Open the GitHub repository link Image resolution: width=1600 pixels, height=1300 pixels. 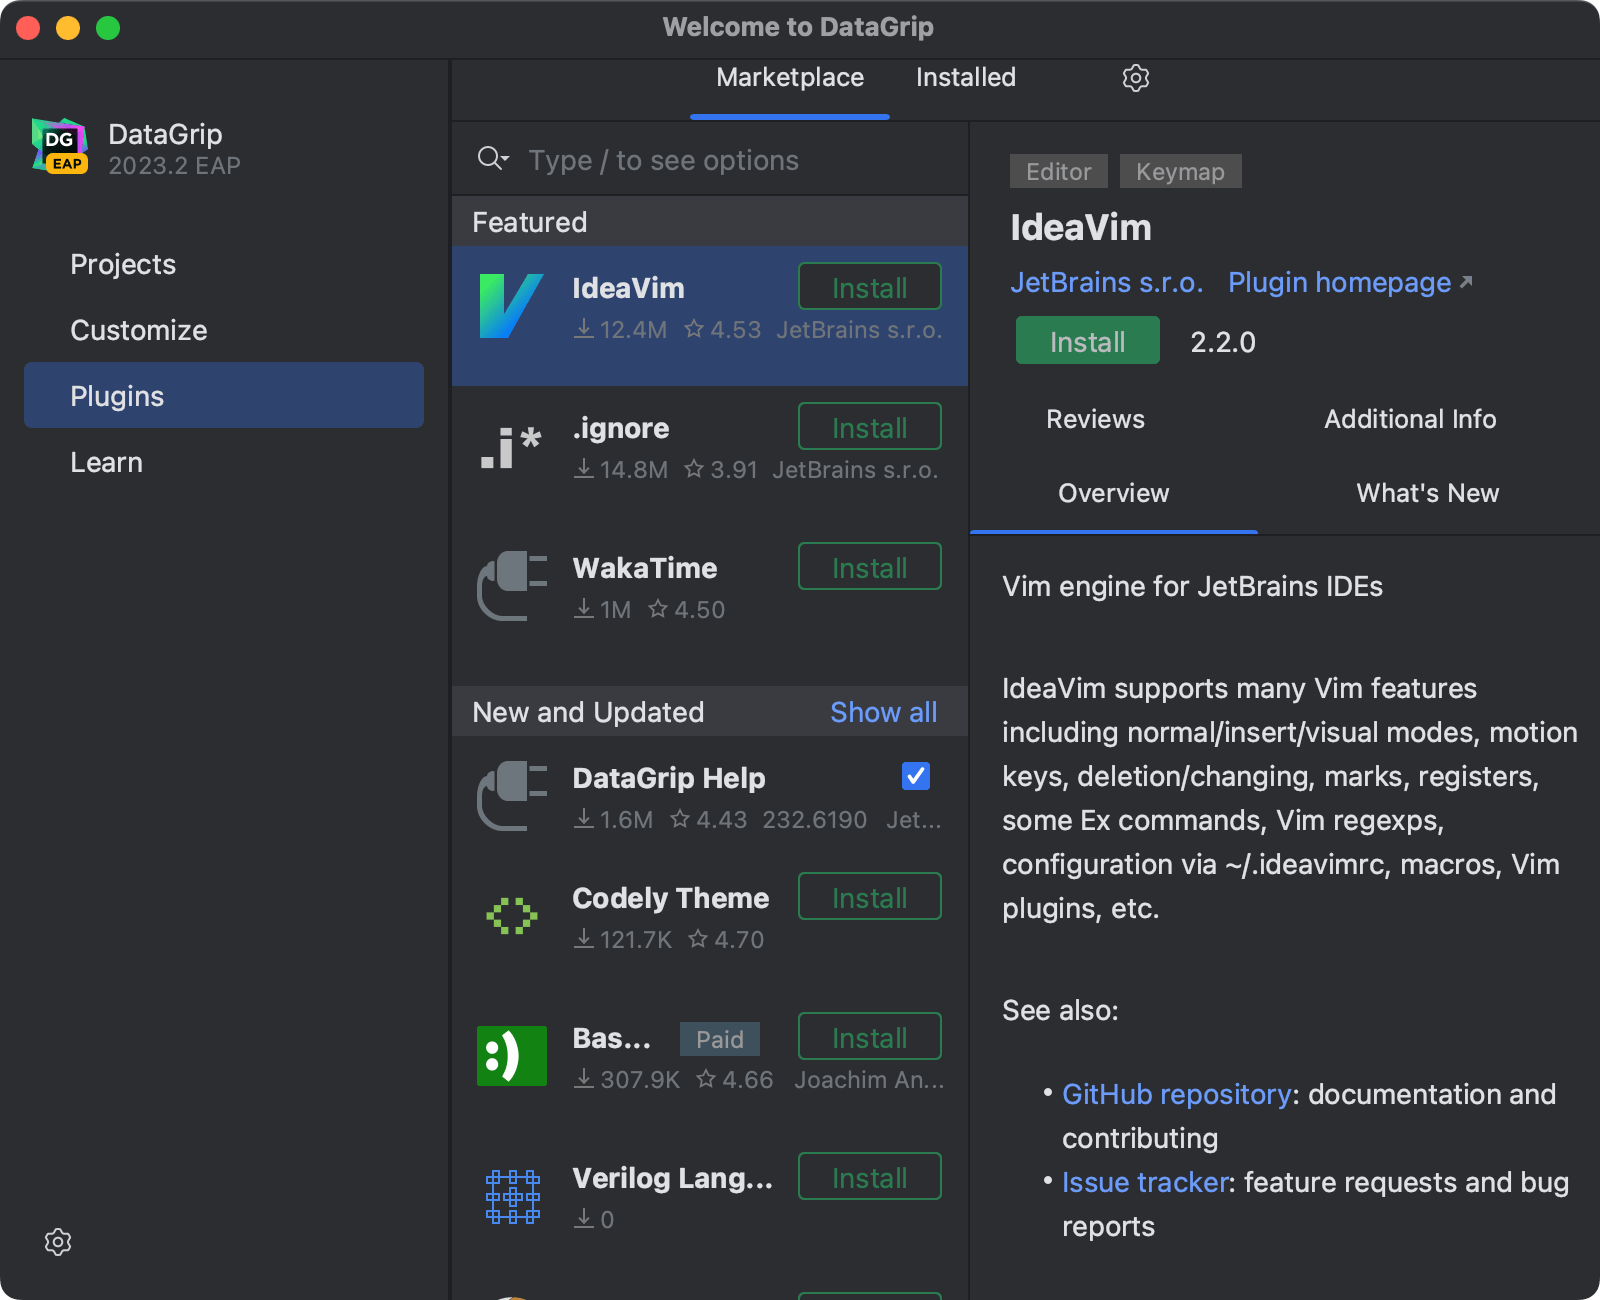1176,1094
